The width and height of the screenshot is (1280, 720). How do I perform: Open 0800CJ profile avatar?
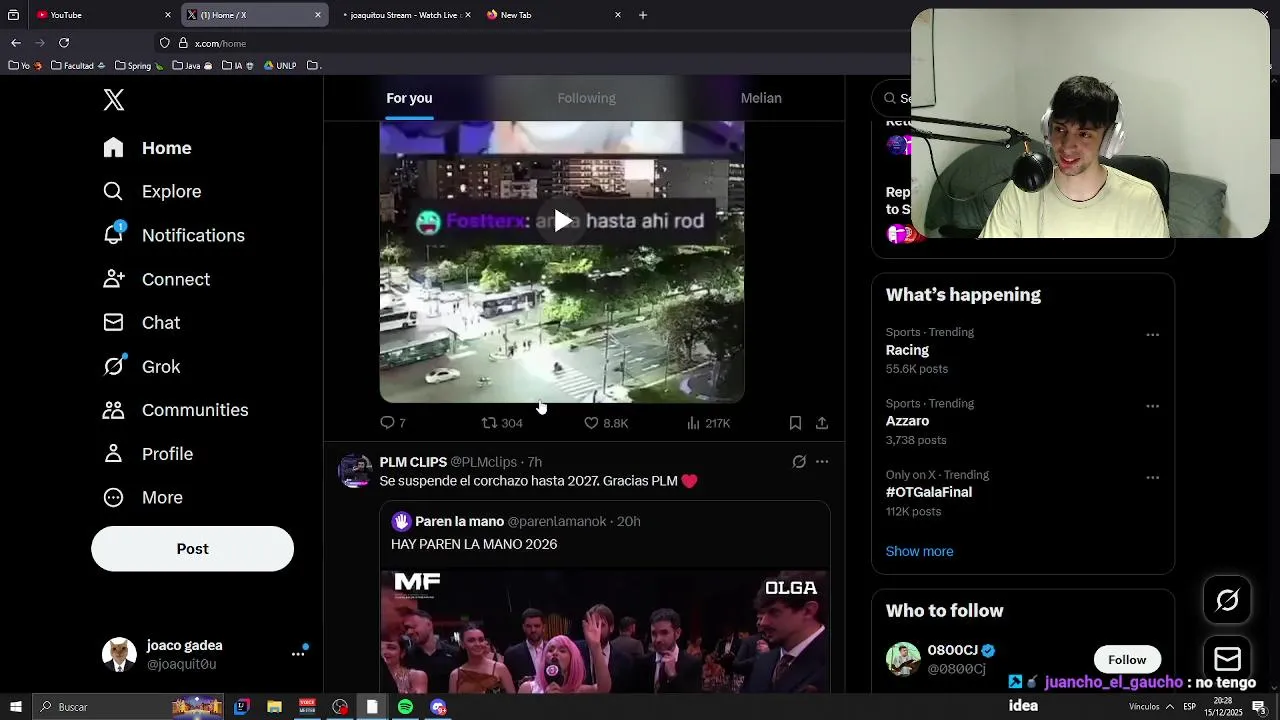click(903, 659)
